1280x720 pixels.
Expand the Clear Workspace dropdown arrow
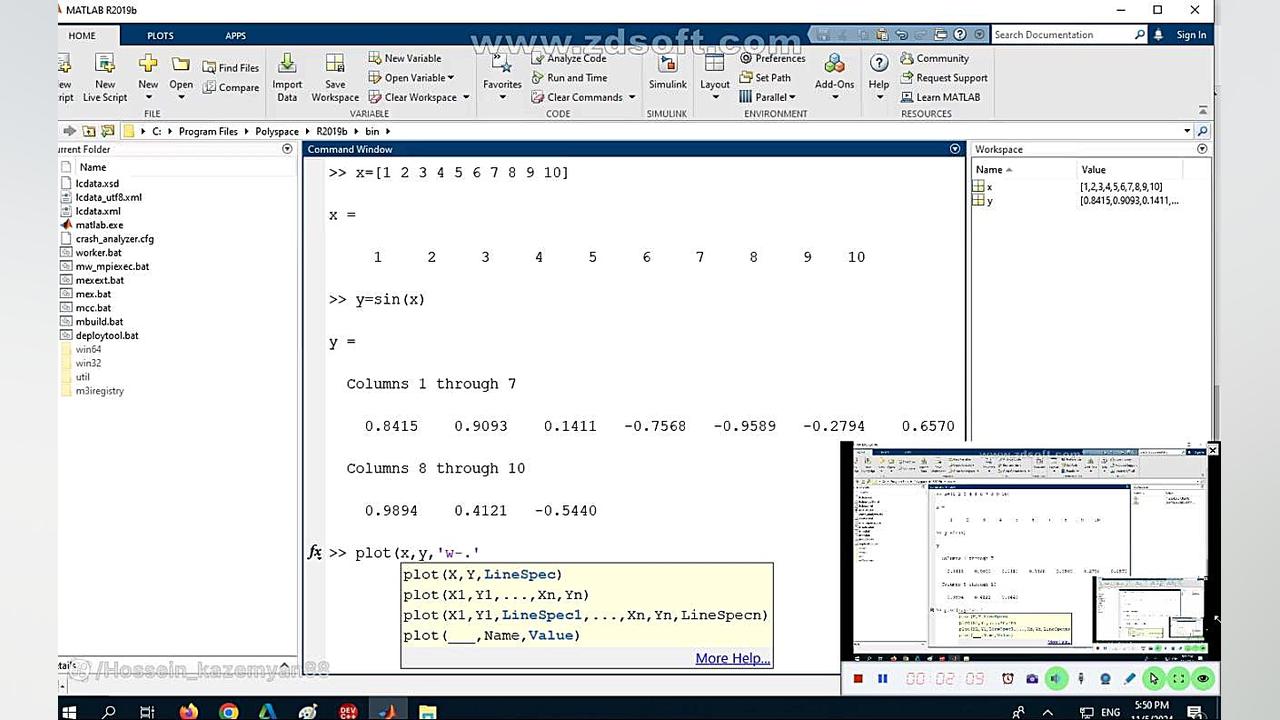[466, 97]
